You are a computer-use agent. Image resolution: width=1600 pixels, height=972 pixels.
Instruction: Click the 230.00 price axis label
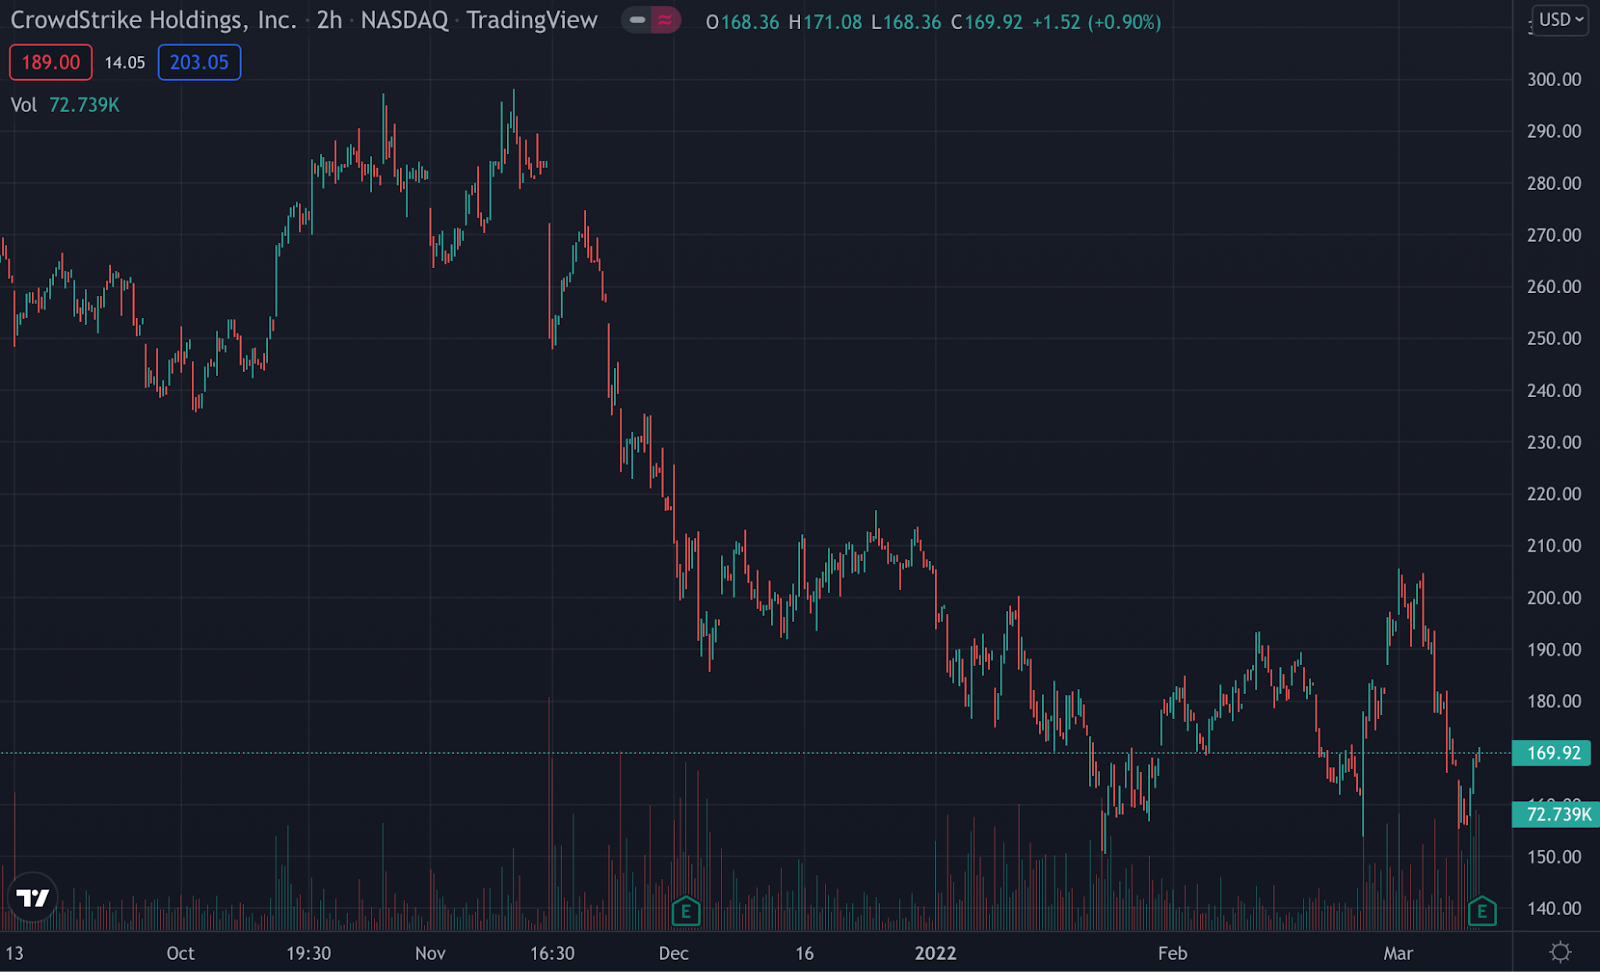pos(1554,442)
